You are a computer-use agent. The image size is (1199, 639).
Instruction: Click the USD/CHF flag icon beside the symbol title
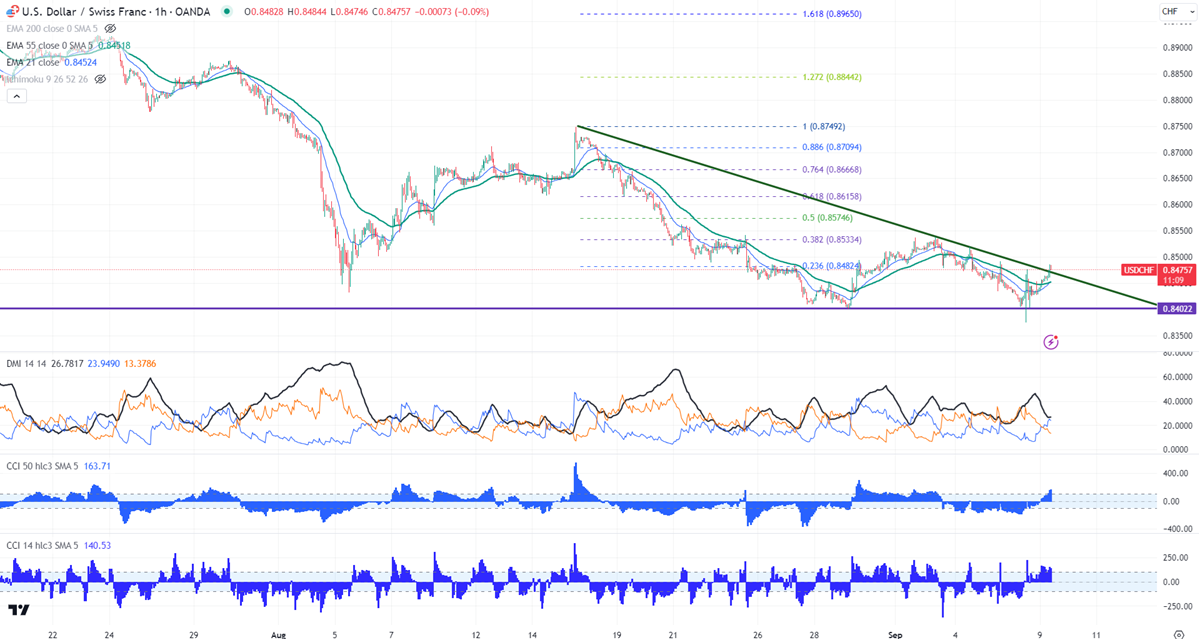click(12, 11)
